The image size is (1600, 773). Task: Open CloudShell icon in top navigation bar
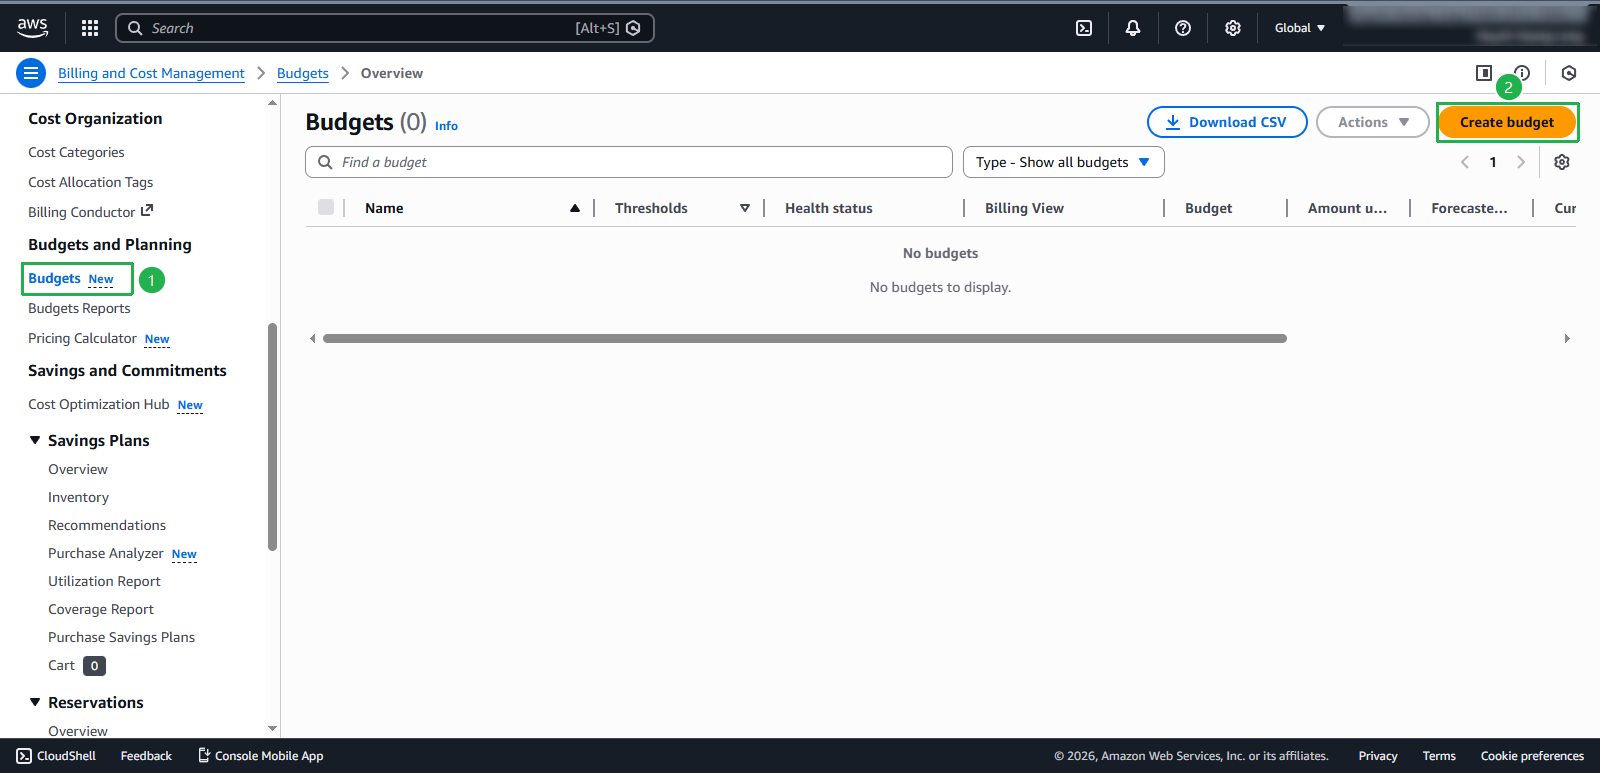click(1084, 28)
